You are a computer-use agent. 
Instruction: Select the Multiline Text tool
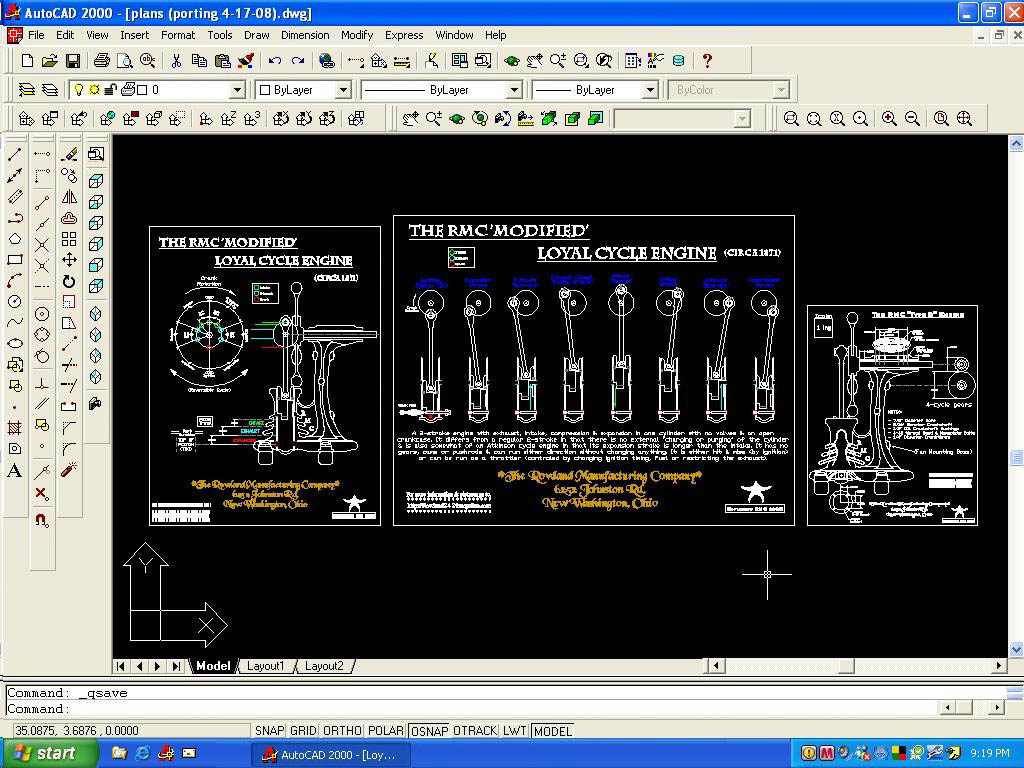[15, 471]
